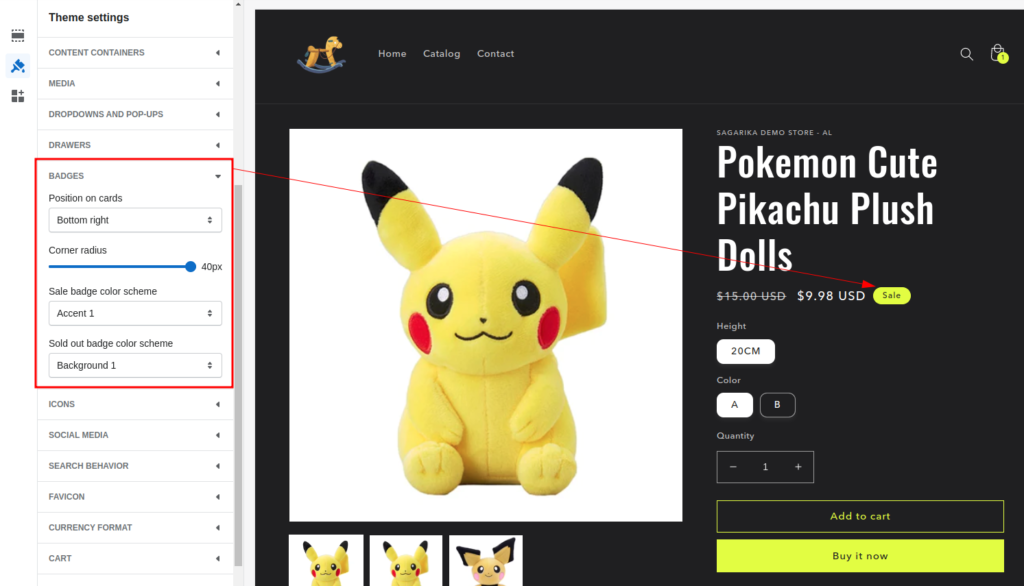Expand the Currency Format section
This screenshot has height=586, width=1024.
tap(135, 527)
